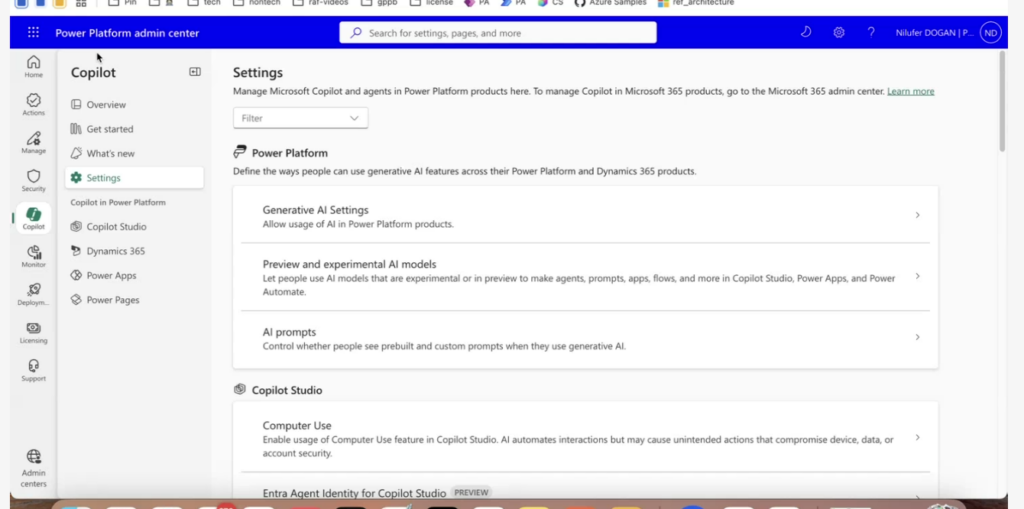This screenshot has width=1024, height=509.
Task: Go to Home in left rail
Action: 33,66
